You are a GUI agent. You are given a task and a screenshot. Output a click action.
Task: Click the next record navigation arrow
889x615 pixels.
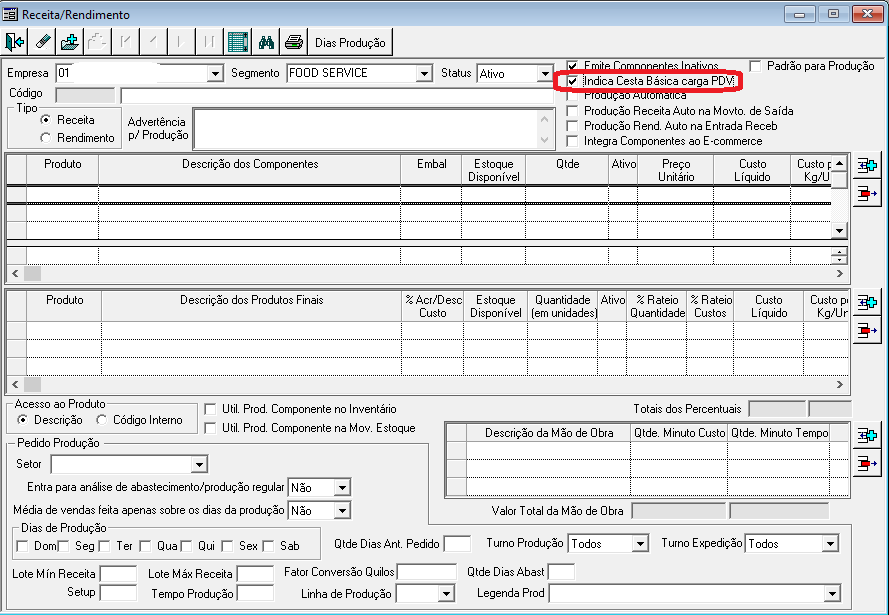coord(181,42)
